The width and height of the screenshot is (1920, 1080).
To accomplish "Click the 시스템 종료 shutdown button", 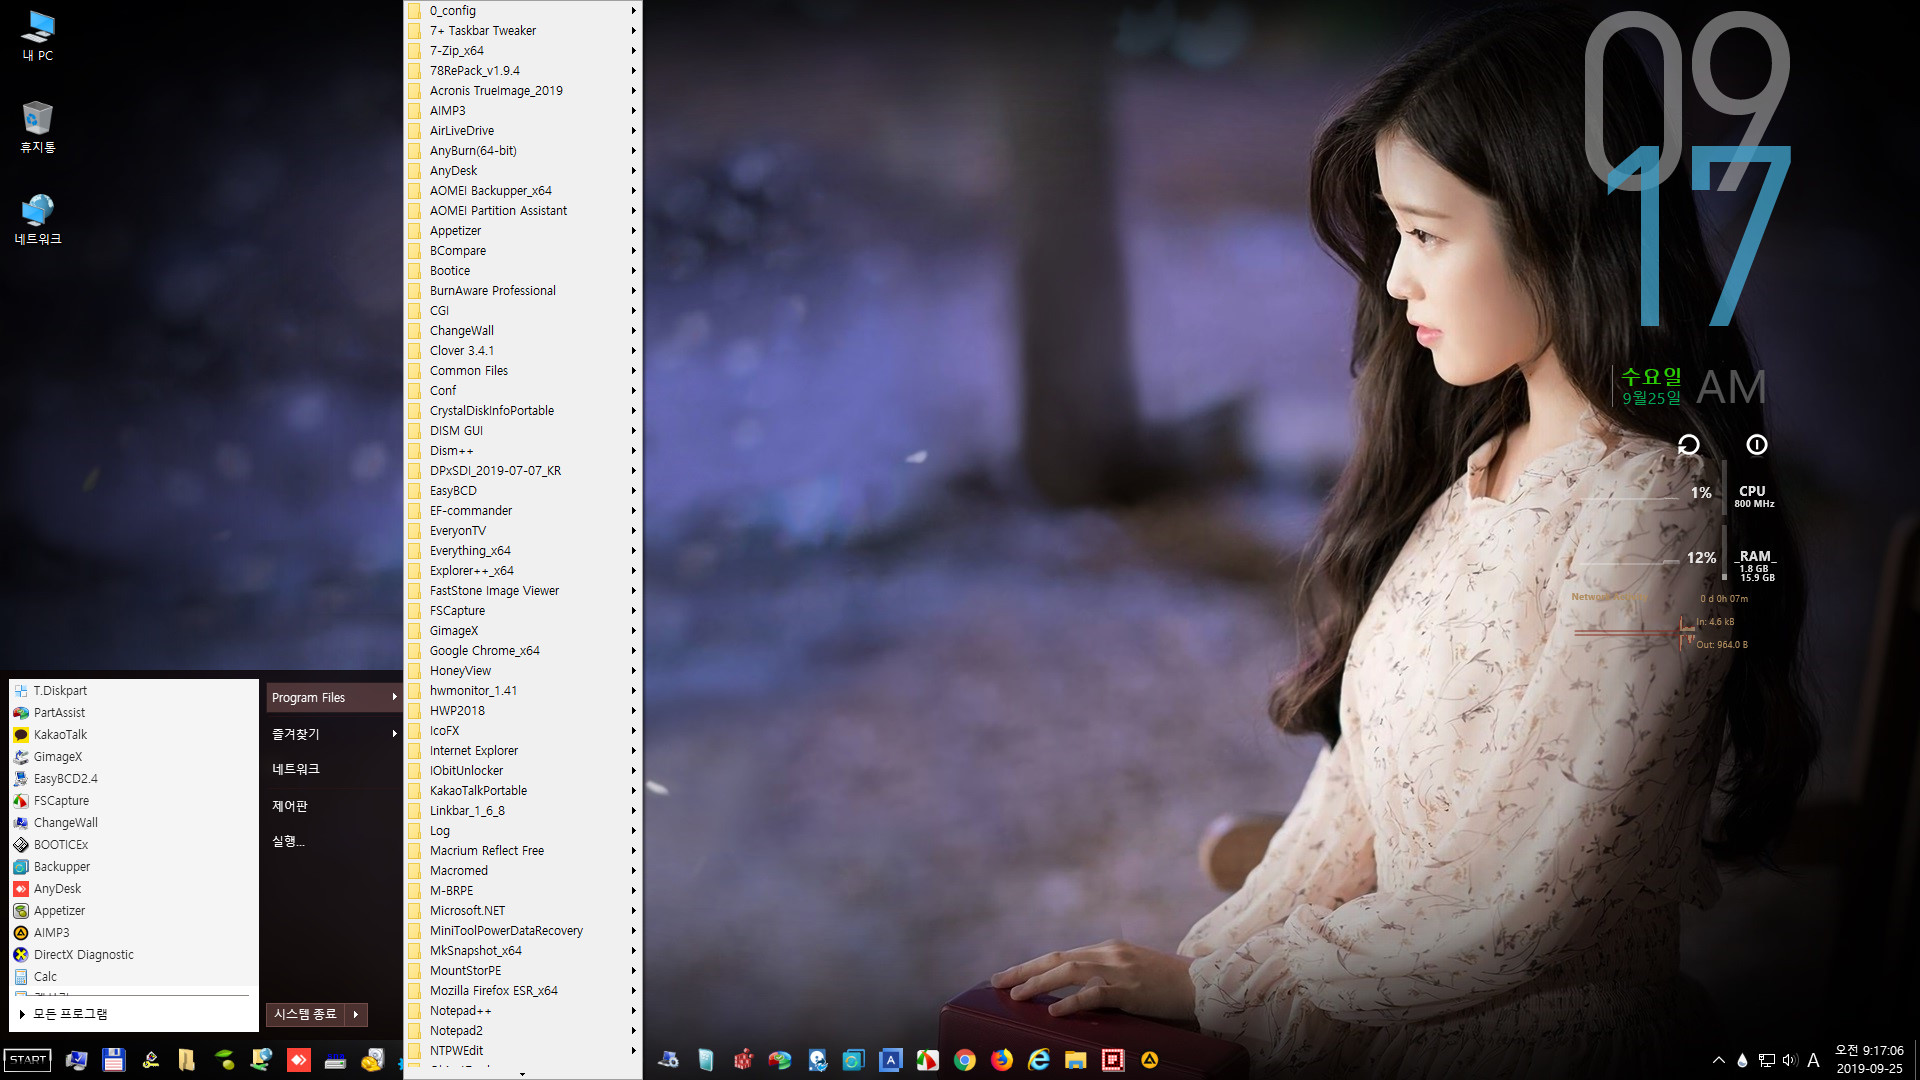I will click(306, 1014).
